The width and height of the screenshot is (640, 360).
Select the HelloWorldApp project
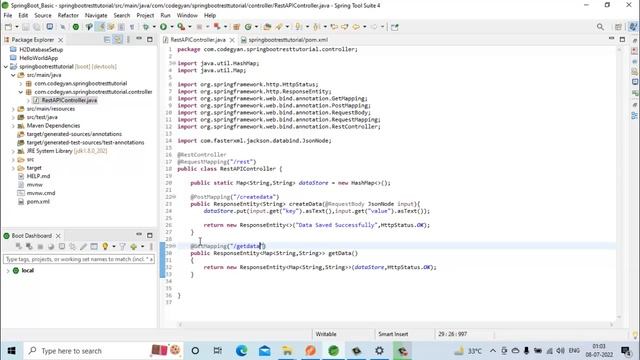click(38, 58)
